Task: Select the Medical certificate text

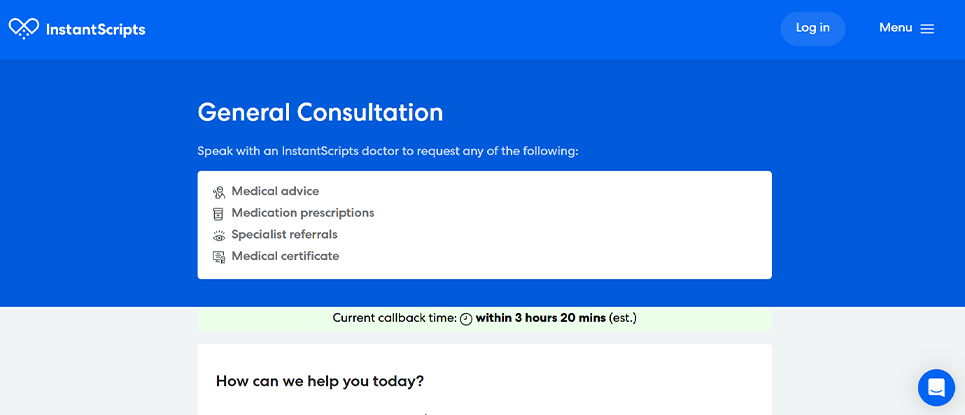Action: pyautogui.click(x=285, y=256)
